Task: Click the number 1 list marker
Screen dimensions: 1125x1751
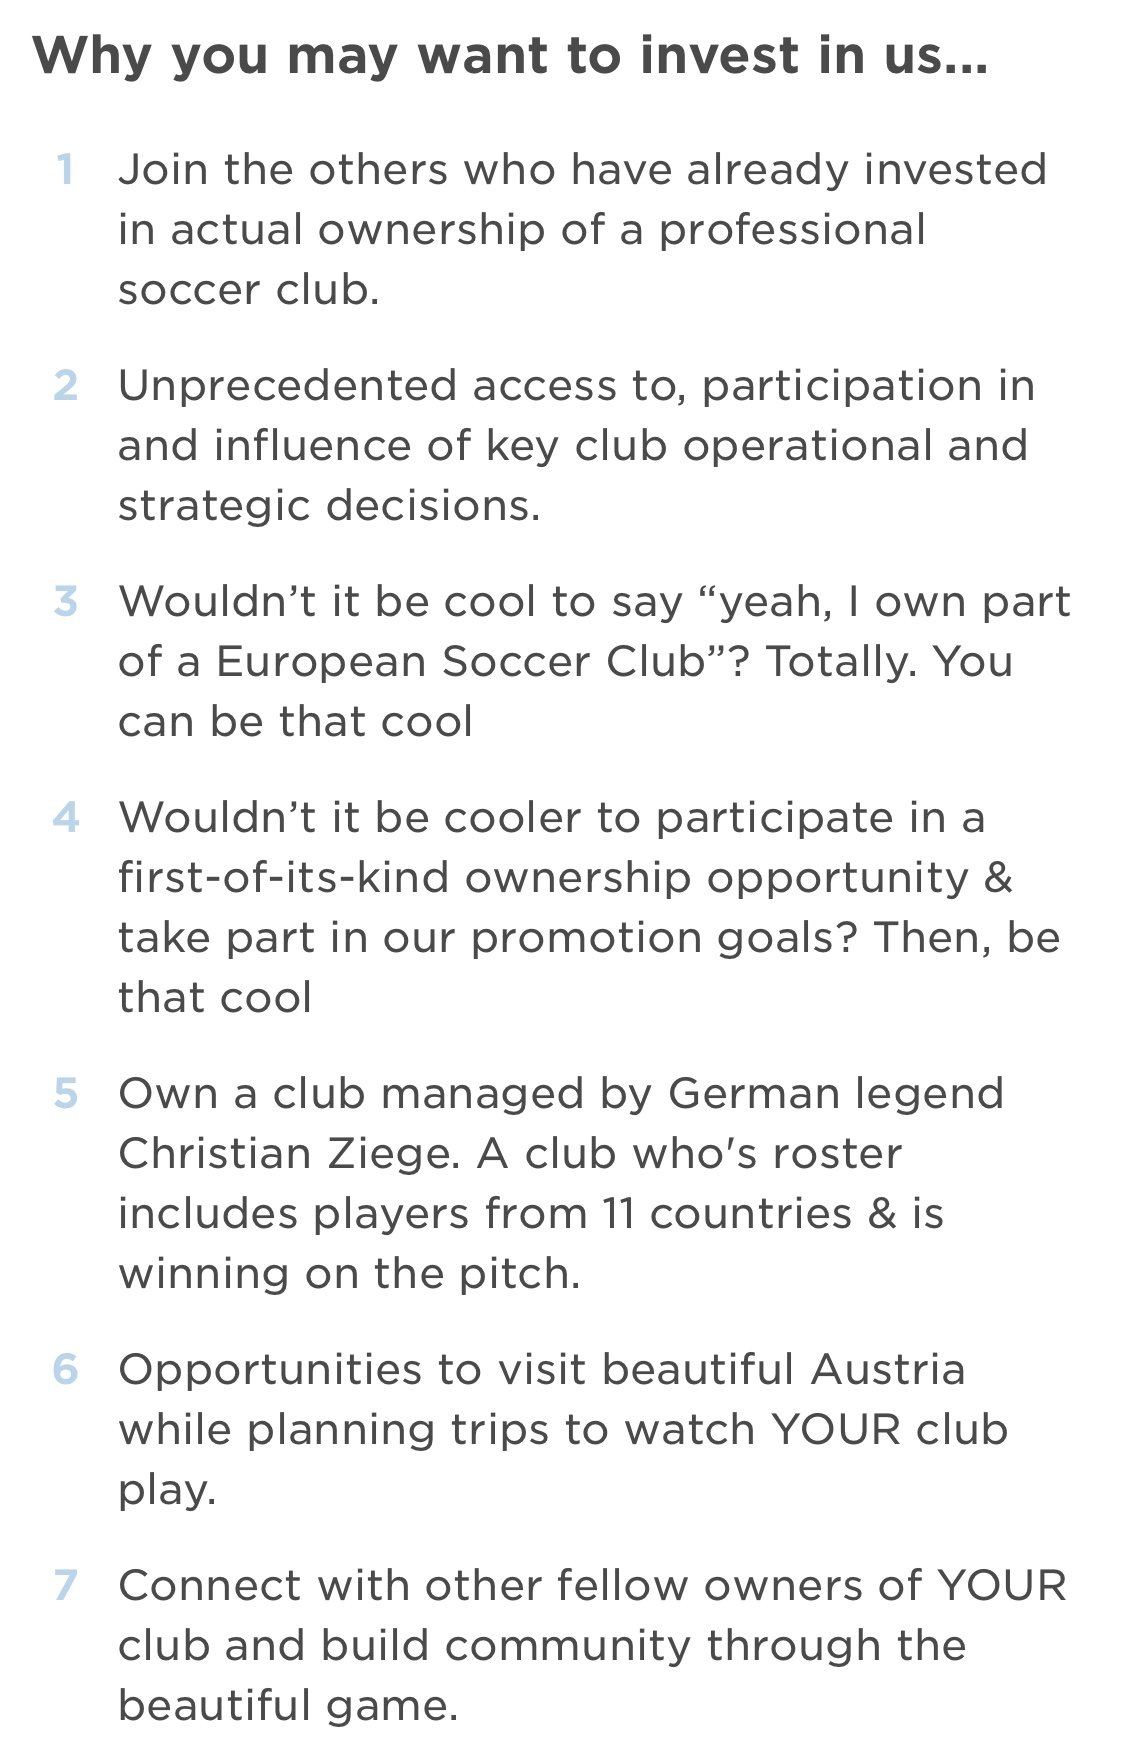Action: [x=65, y=169]
